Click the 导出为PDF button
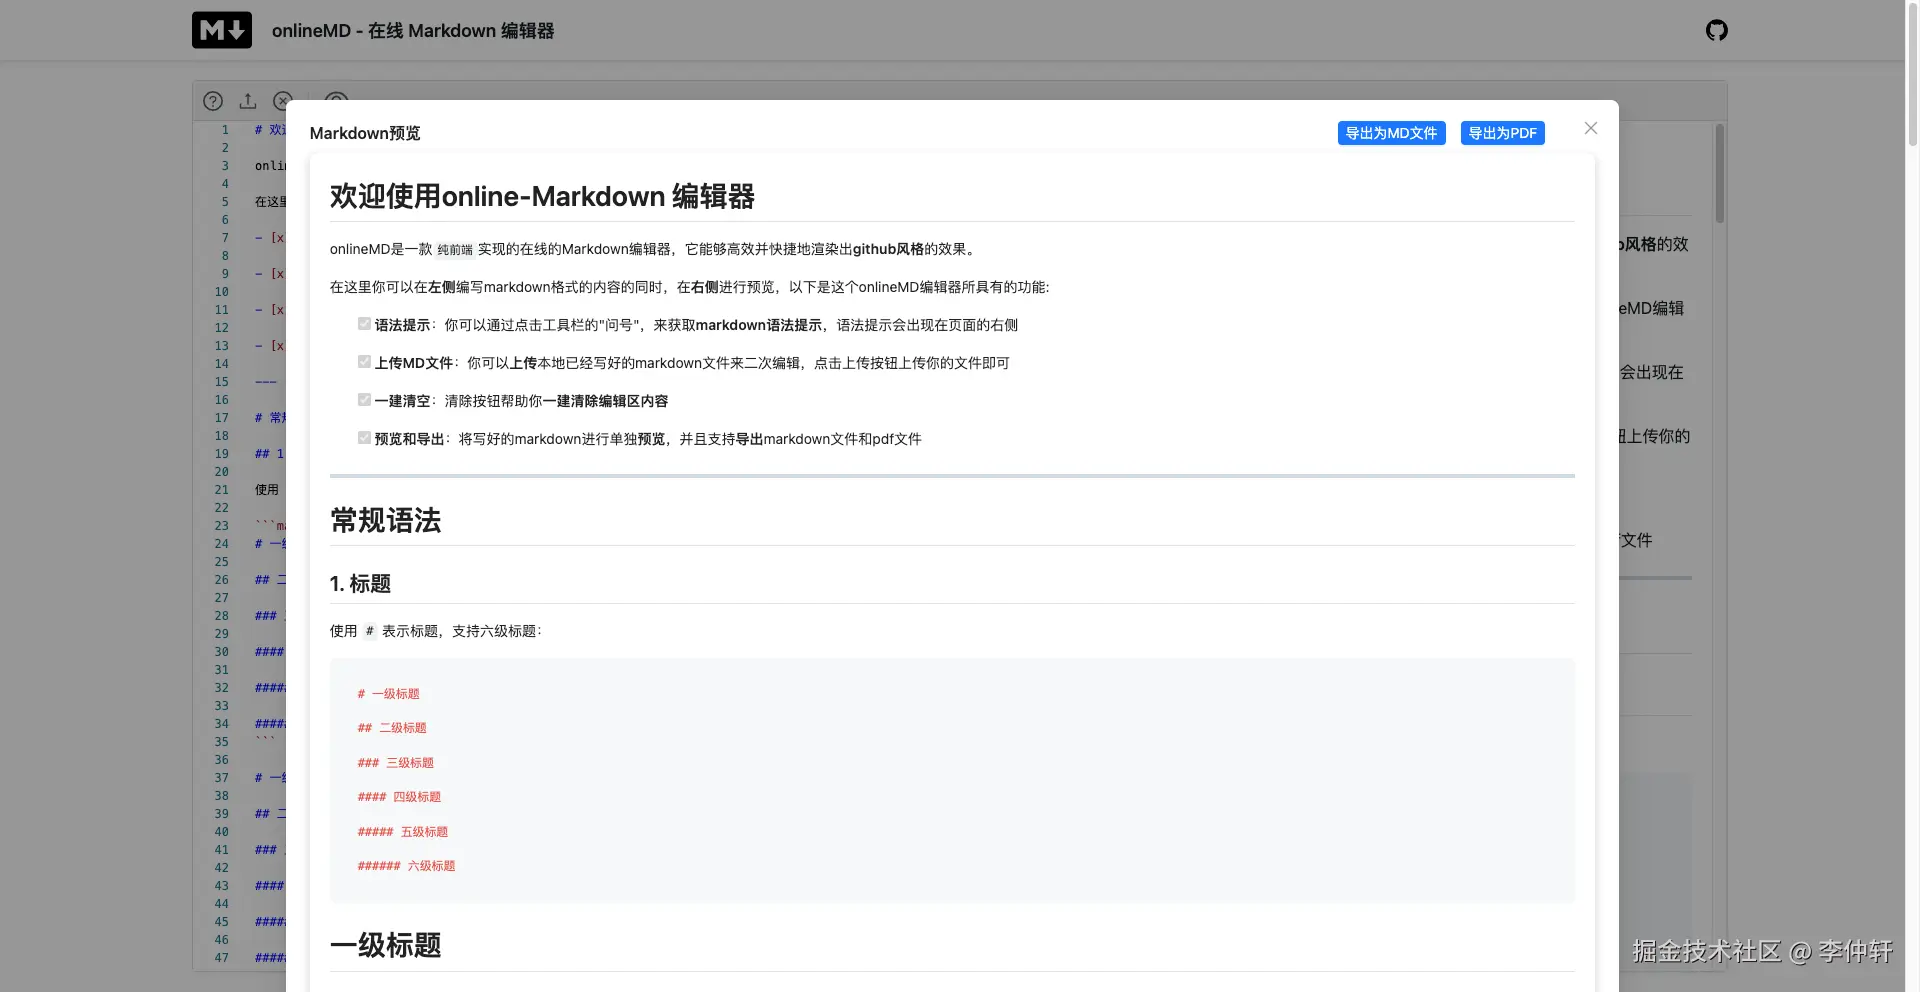The height and width of the screenshot is (992, 1920). coord(1502,133)
